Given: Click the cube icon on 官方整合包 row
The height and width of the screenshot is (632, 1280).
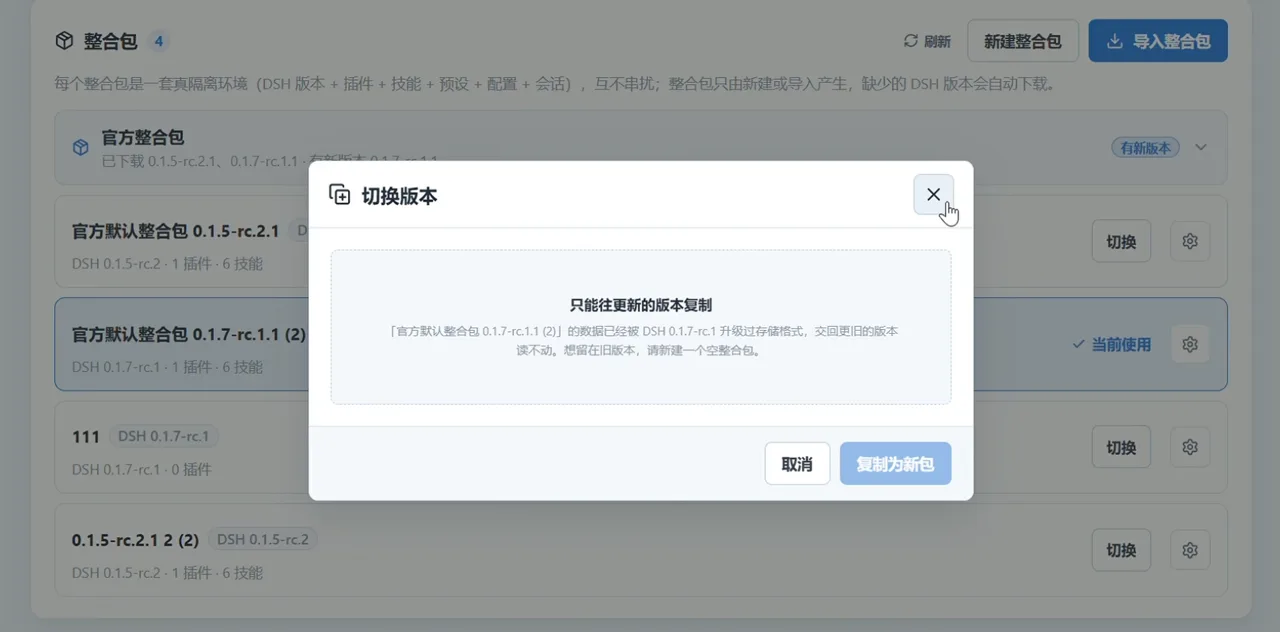Looking at the screenshot, I should click(81, 147).
